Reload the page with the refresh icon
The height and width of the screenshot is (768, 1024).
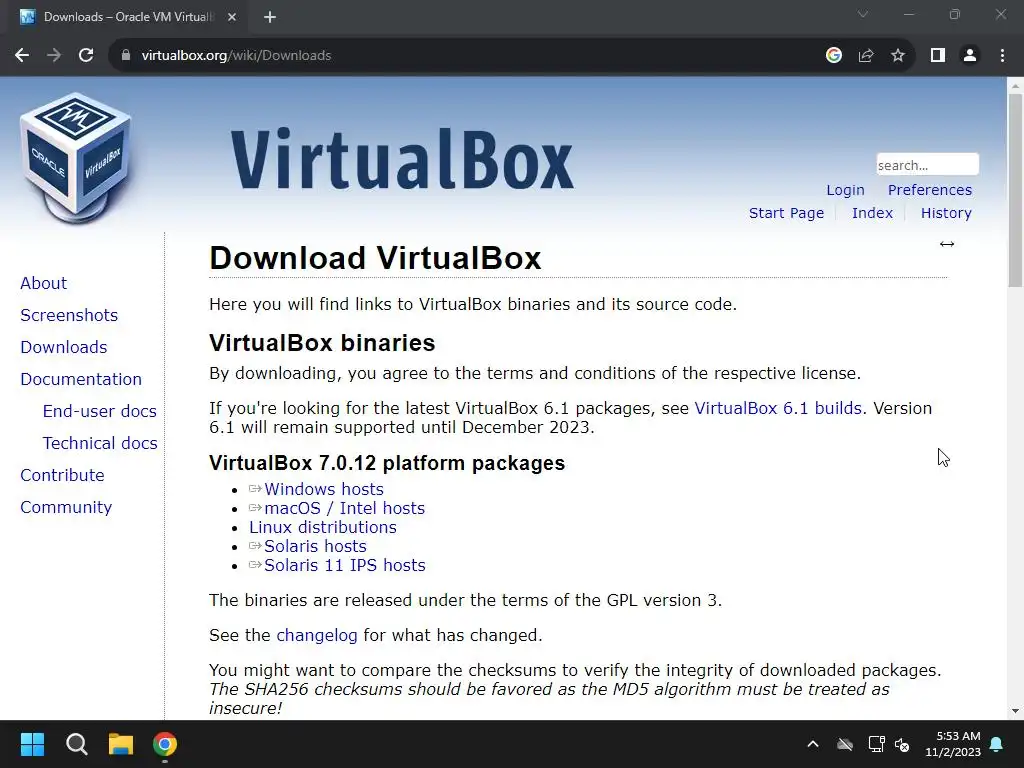point(86,56)
